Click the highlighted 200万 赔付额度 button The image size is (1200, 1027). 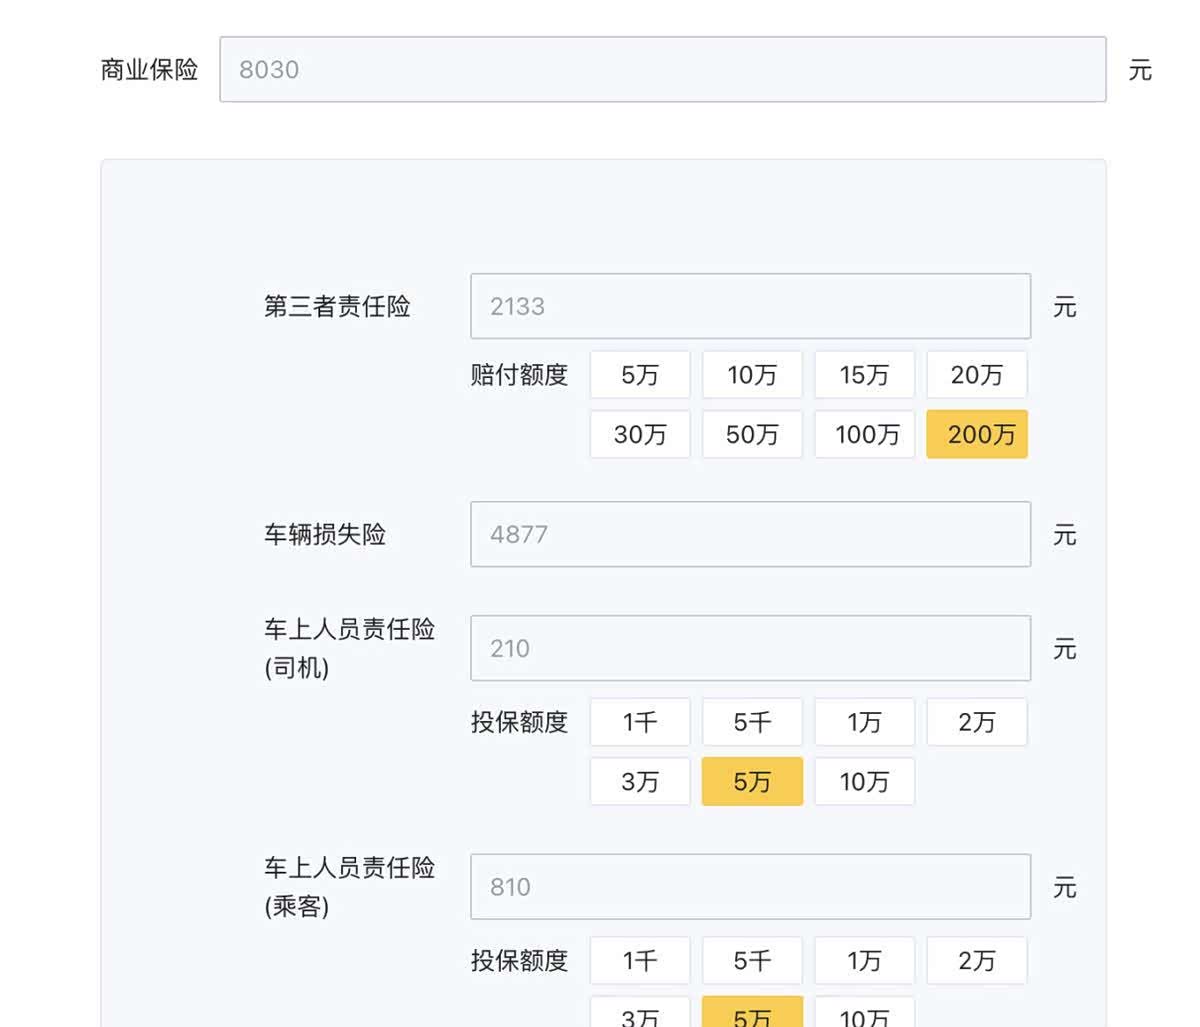coord(976,434)
